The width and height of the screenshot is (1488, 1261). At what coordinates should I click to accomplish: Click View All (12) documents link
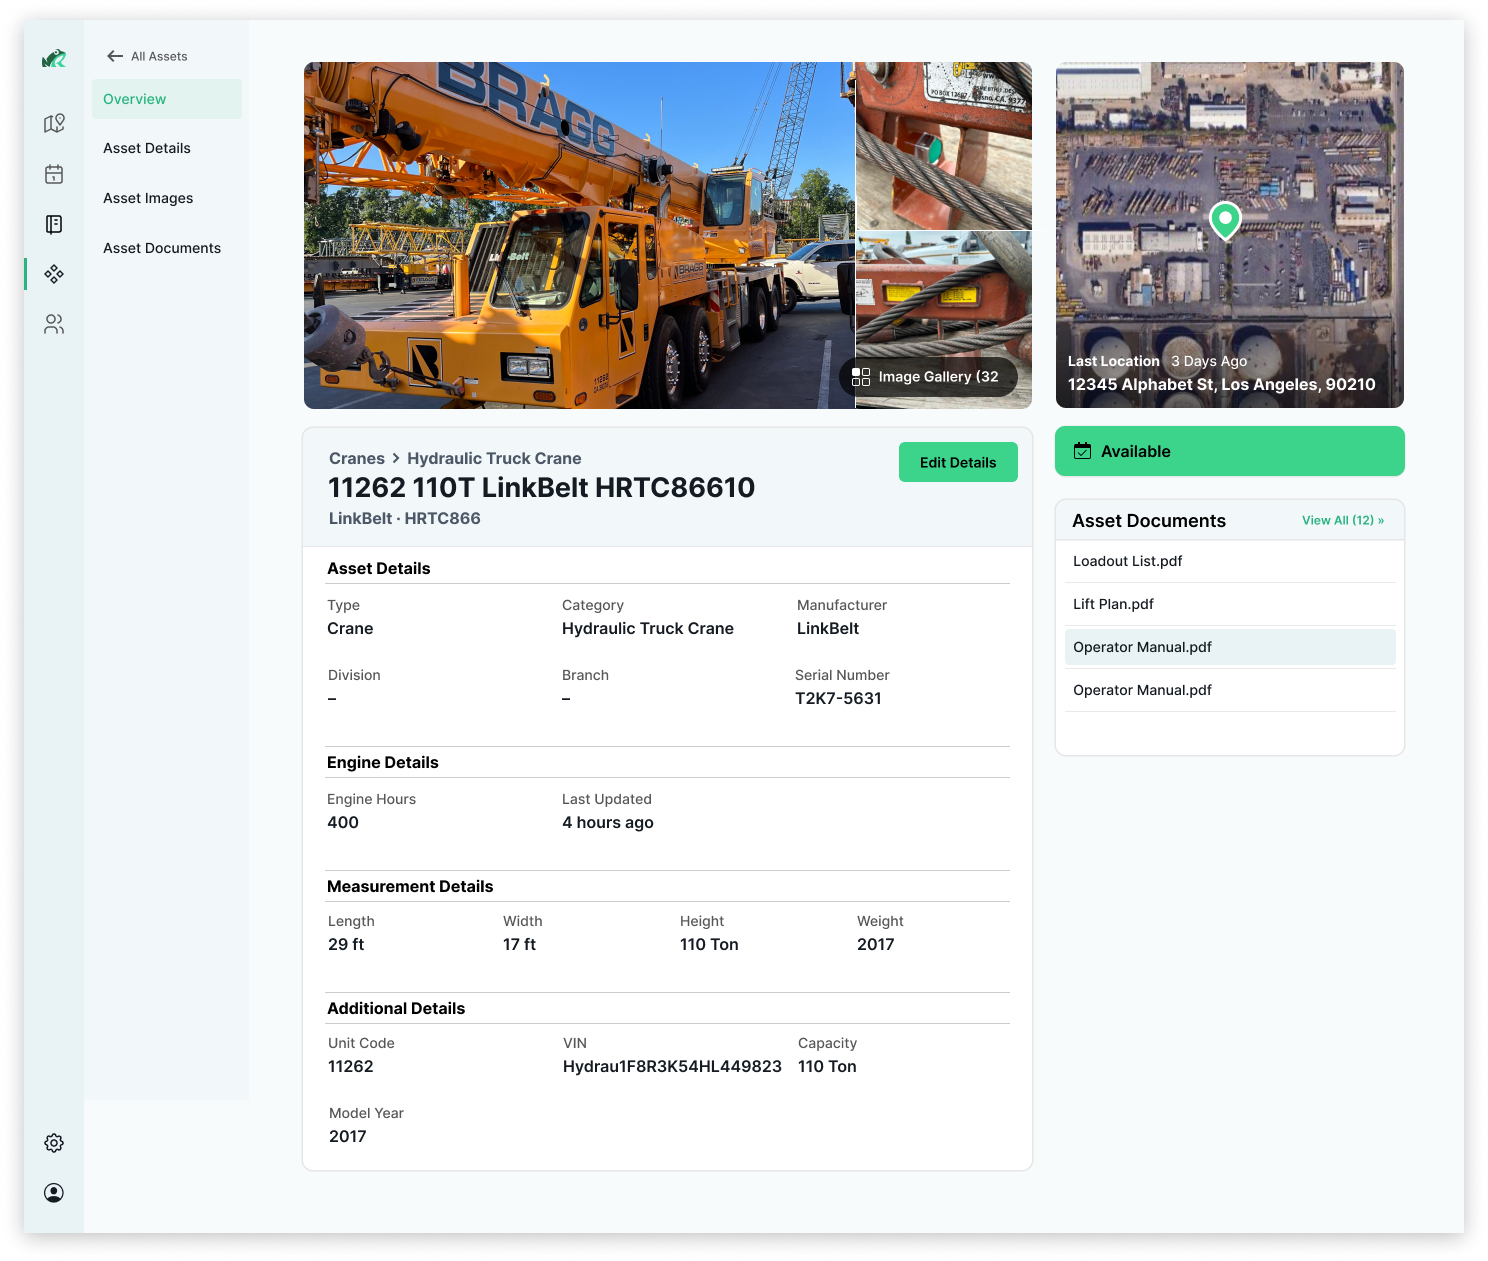[1343, 520]
